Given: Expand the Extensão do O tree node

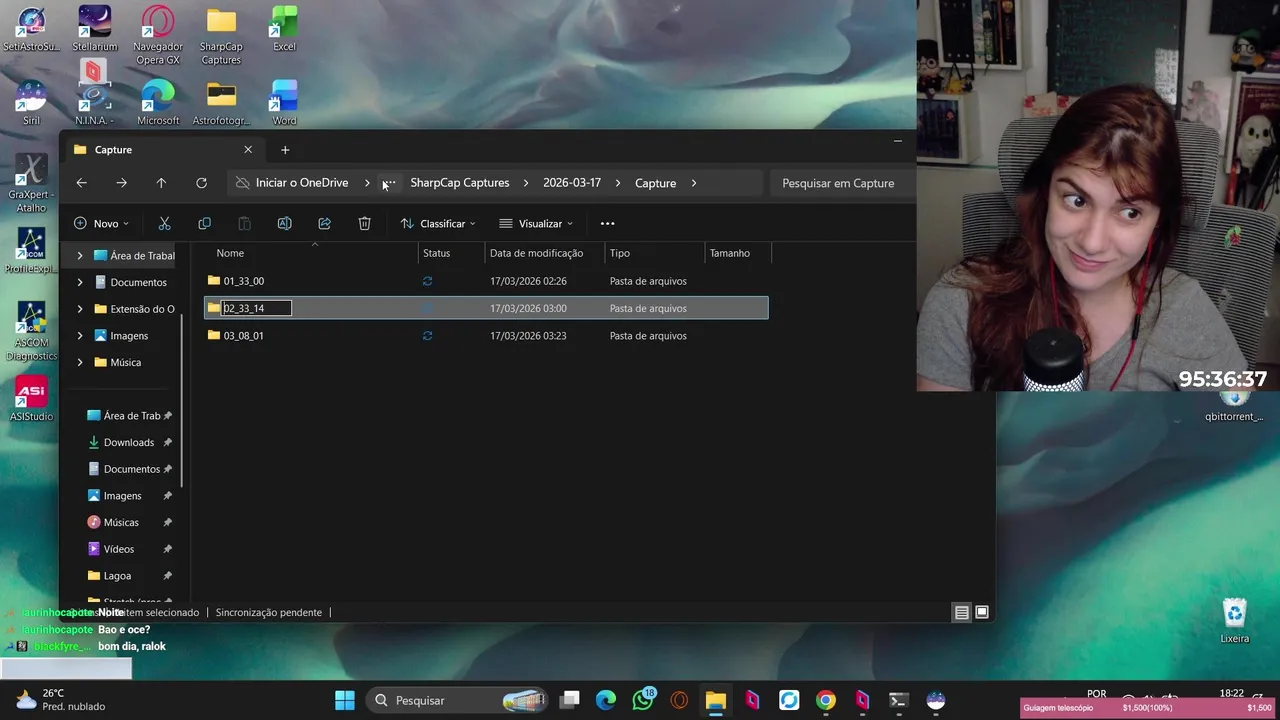Looking at the screenshot, I should click(80, 309).
